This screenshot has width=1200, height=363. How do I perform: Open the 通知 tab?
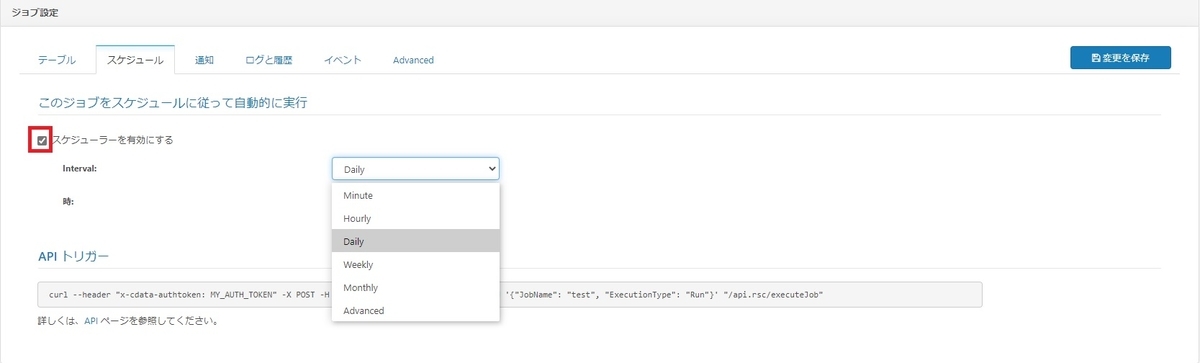204,60
